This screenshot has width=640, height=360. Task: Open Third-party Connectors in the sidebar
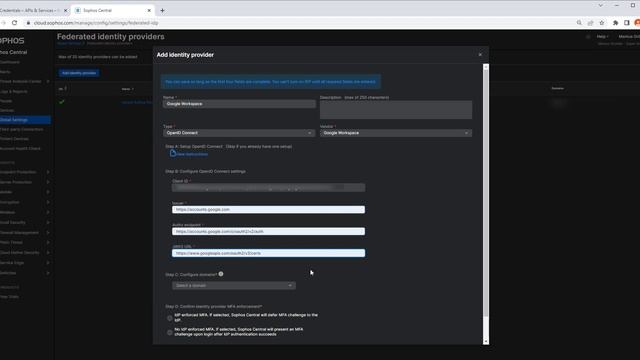[22, 129]
